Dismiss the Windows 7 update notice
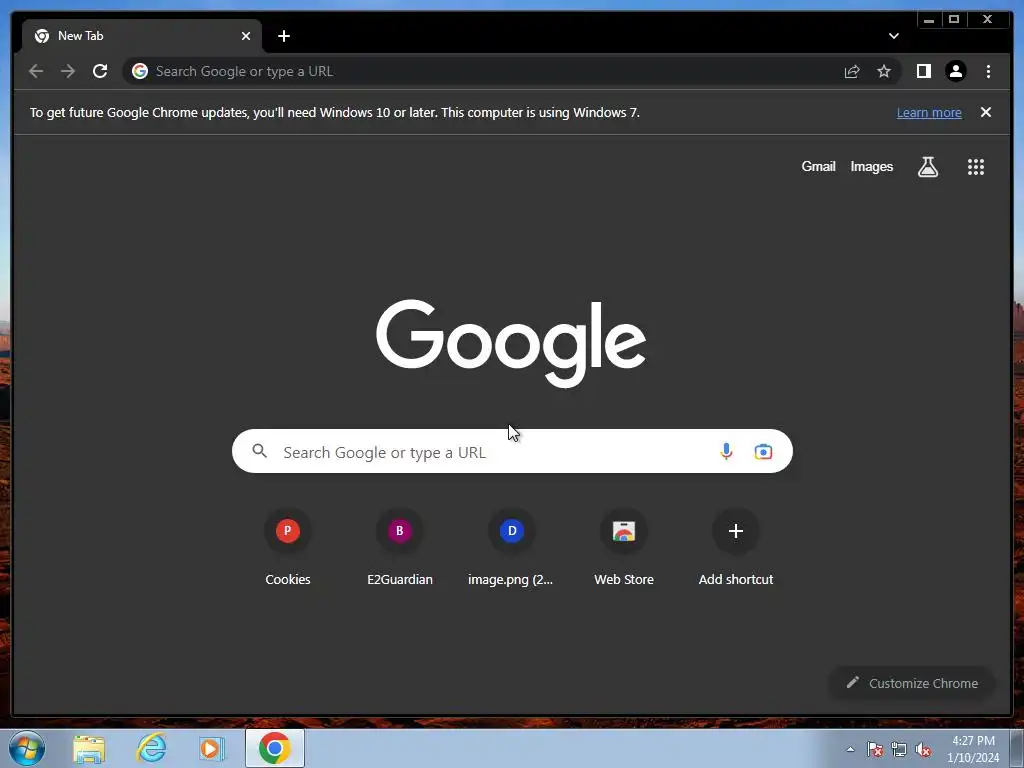1024x768 pixels. (x=986, y=112)
